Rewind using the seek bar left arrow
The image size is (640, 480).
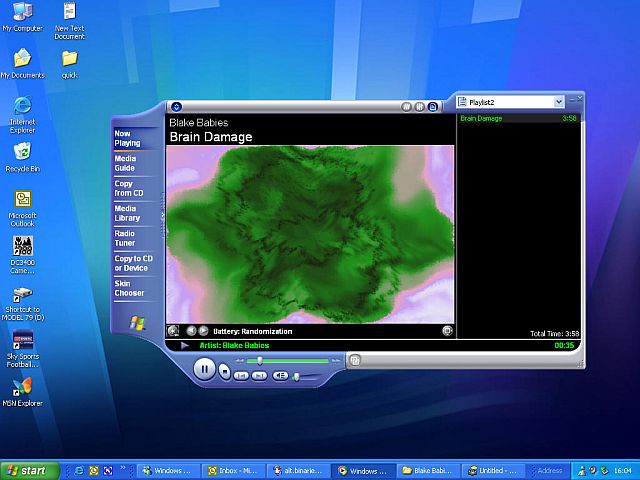240,361
